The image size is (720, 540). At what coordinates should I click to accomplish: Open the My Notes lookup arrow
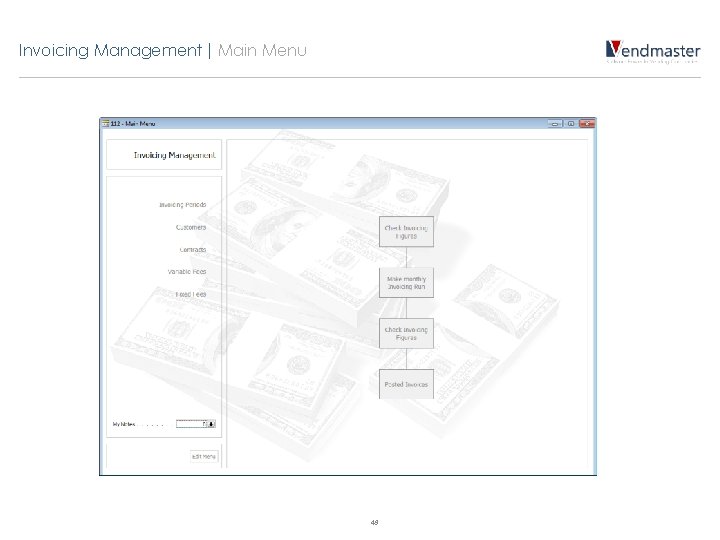212,424
